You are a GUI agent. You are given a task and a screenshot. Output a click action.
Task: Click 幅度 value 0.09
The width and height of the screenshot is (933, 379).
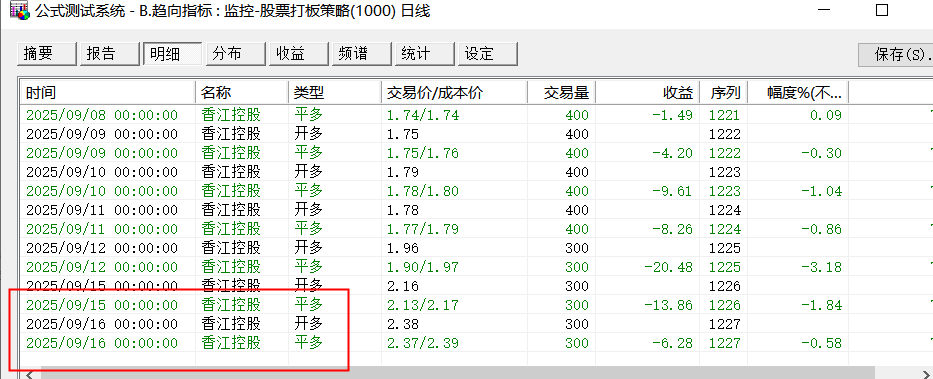point(826,115)
